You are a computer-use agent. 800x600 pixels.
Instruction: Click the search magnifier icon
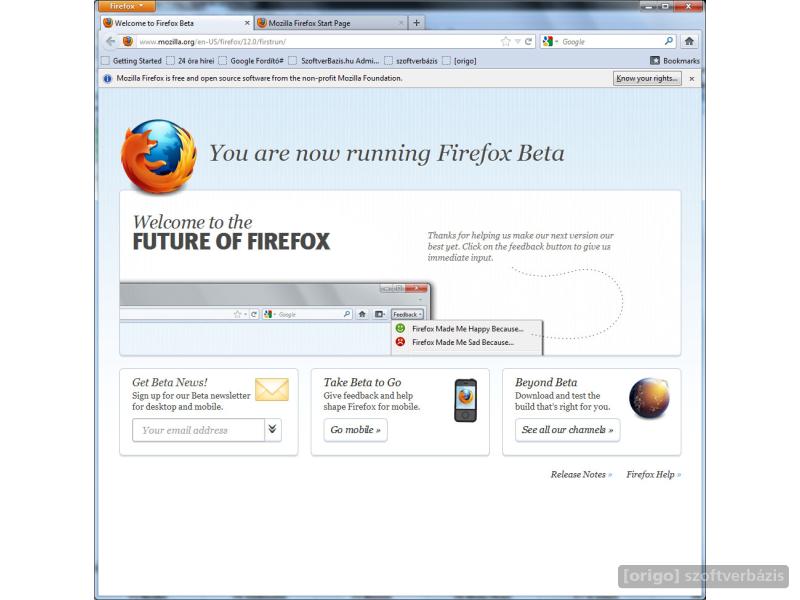pos(668,41)
